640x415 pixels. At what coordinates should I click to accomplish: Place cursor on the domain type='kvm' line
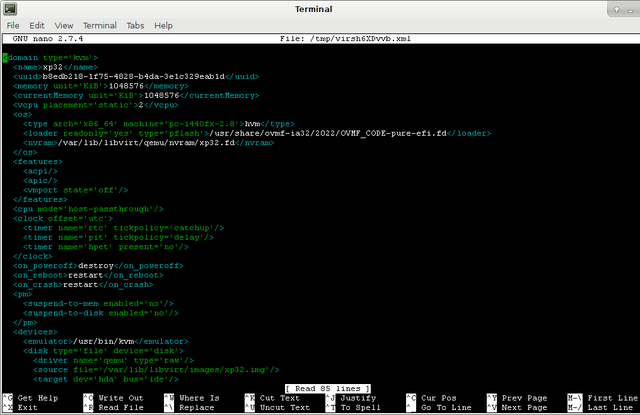(51, 58)
